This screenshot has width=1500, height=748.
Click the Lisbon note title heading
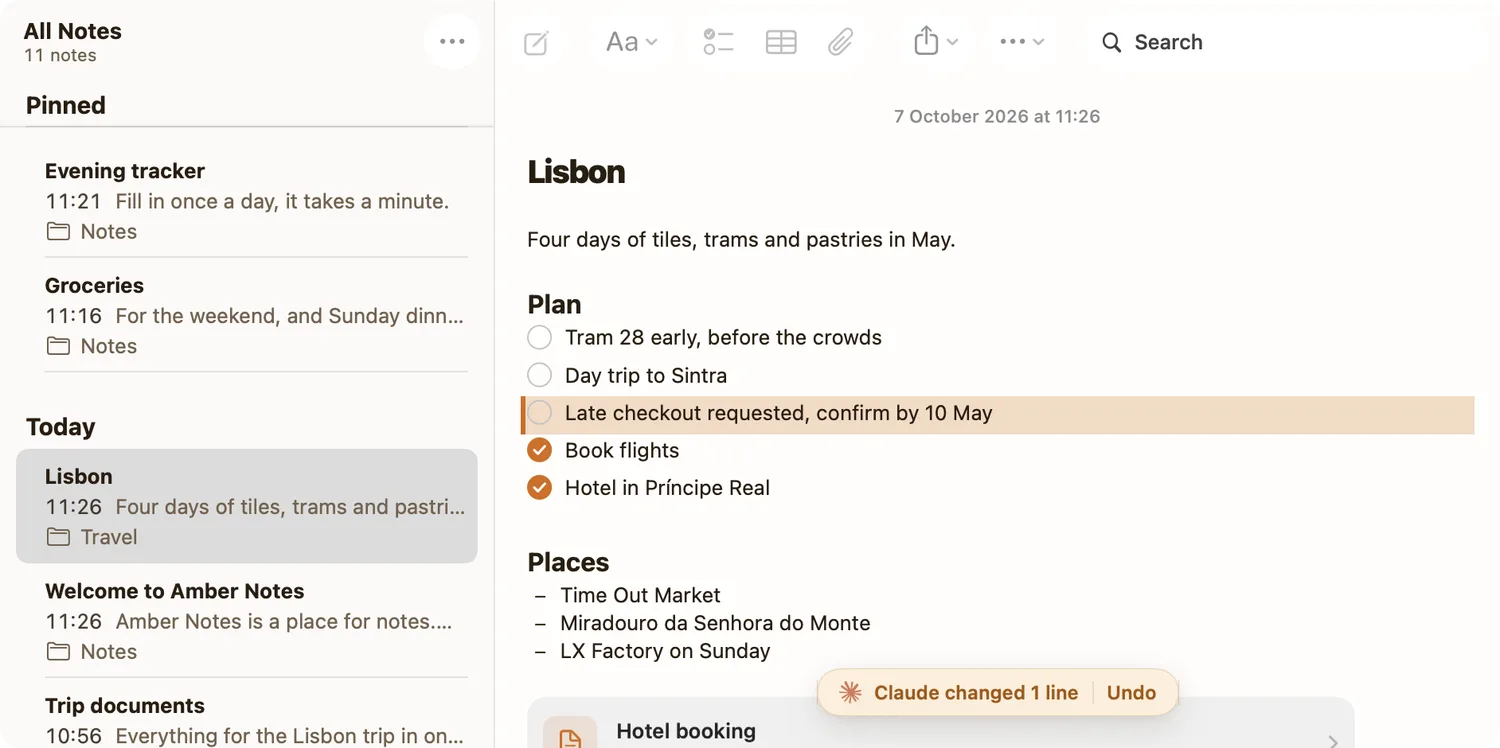click(x=576, y=172)
